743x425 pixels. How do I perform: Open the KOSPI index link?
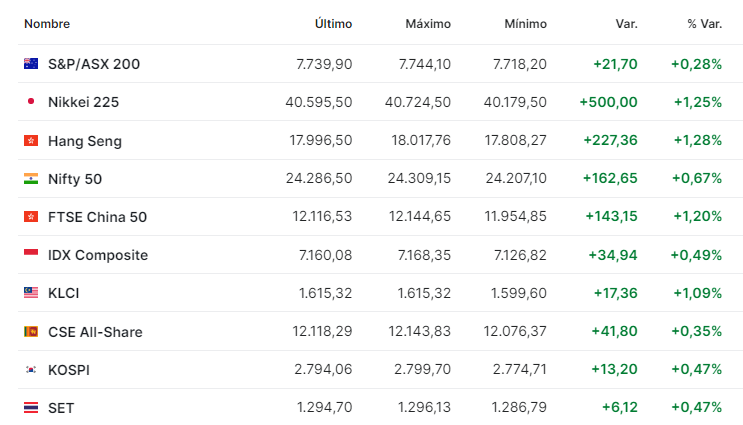[x=69, y=370]
